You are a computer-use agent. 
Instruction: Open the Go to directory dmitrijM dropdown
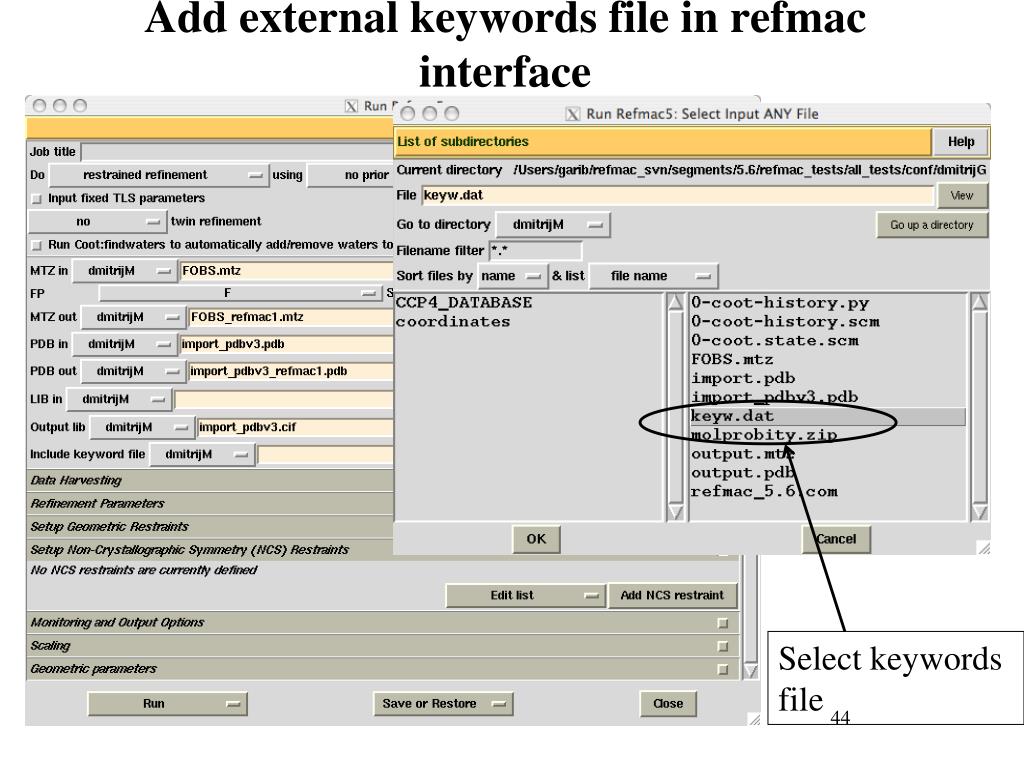pos(553,225)
